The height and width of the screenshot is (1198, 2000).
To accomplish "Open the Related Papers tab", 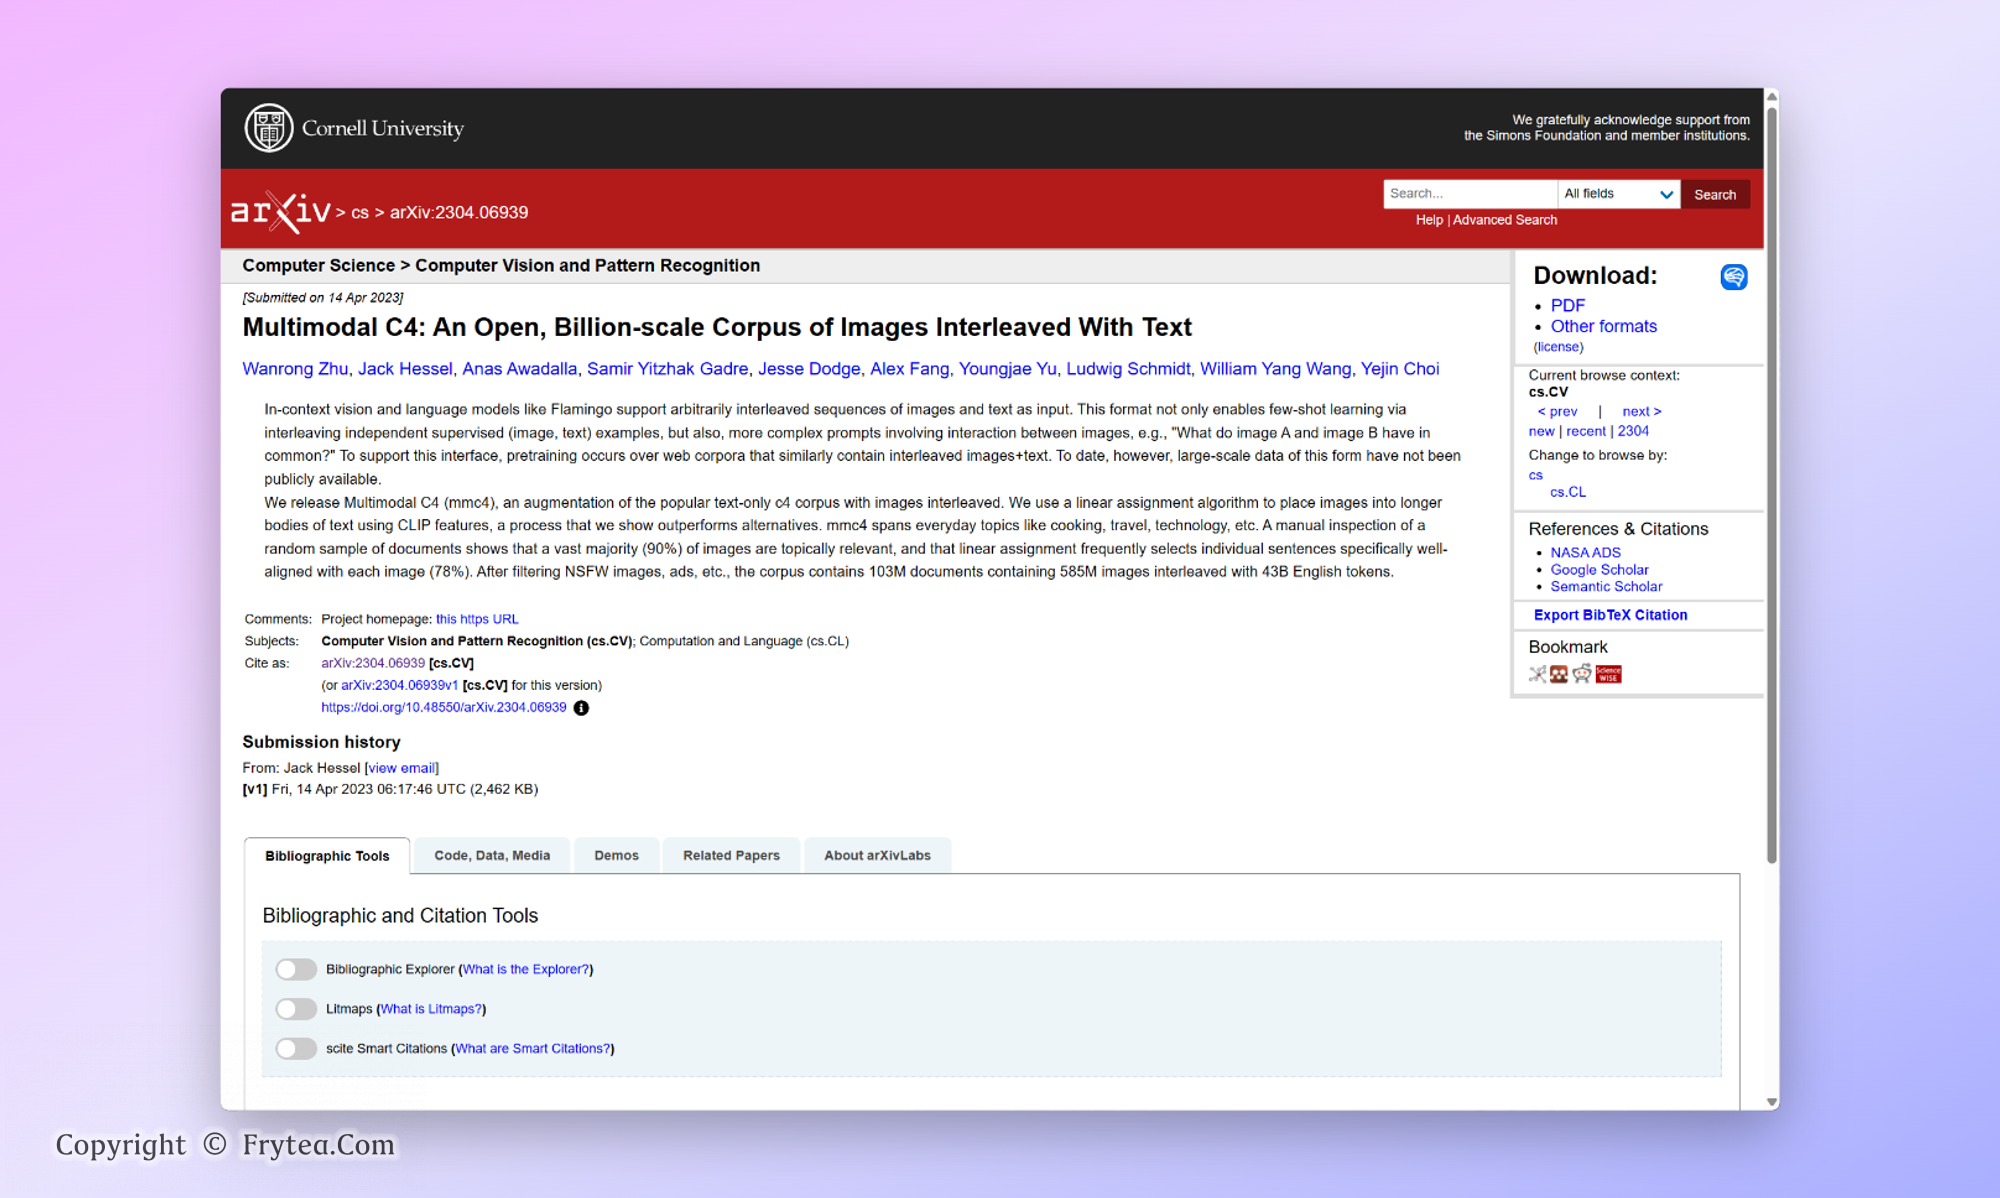I will click(731, 856).
